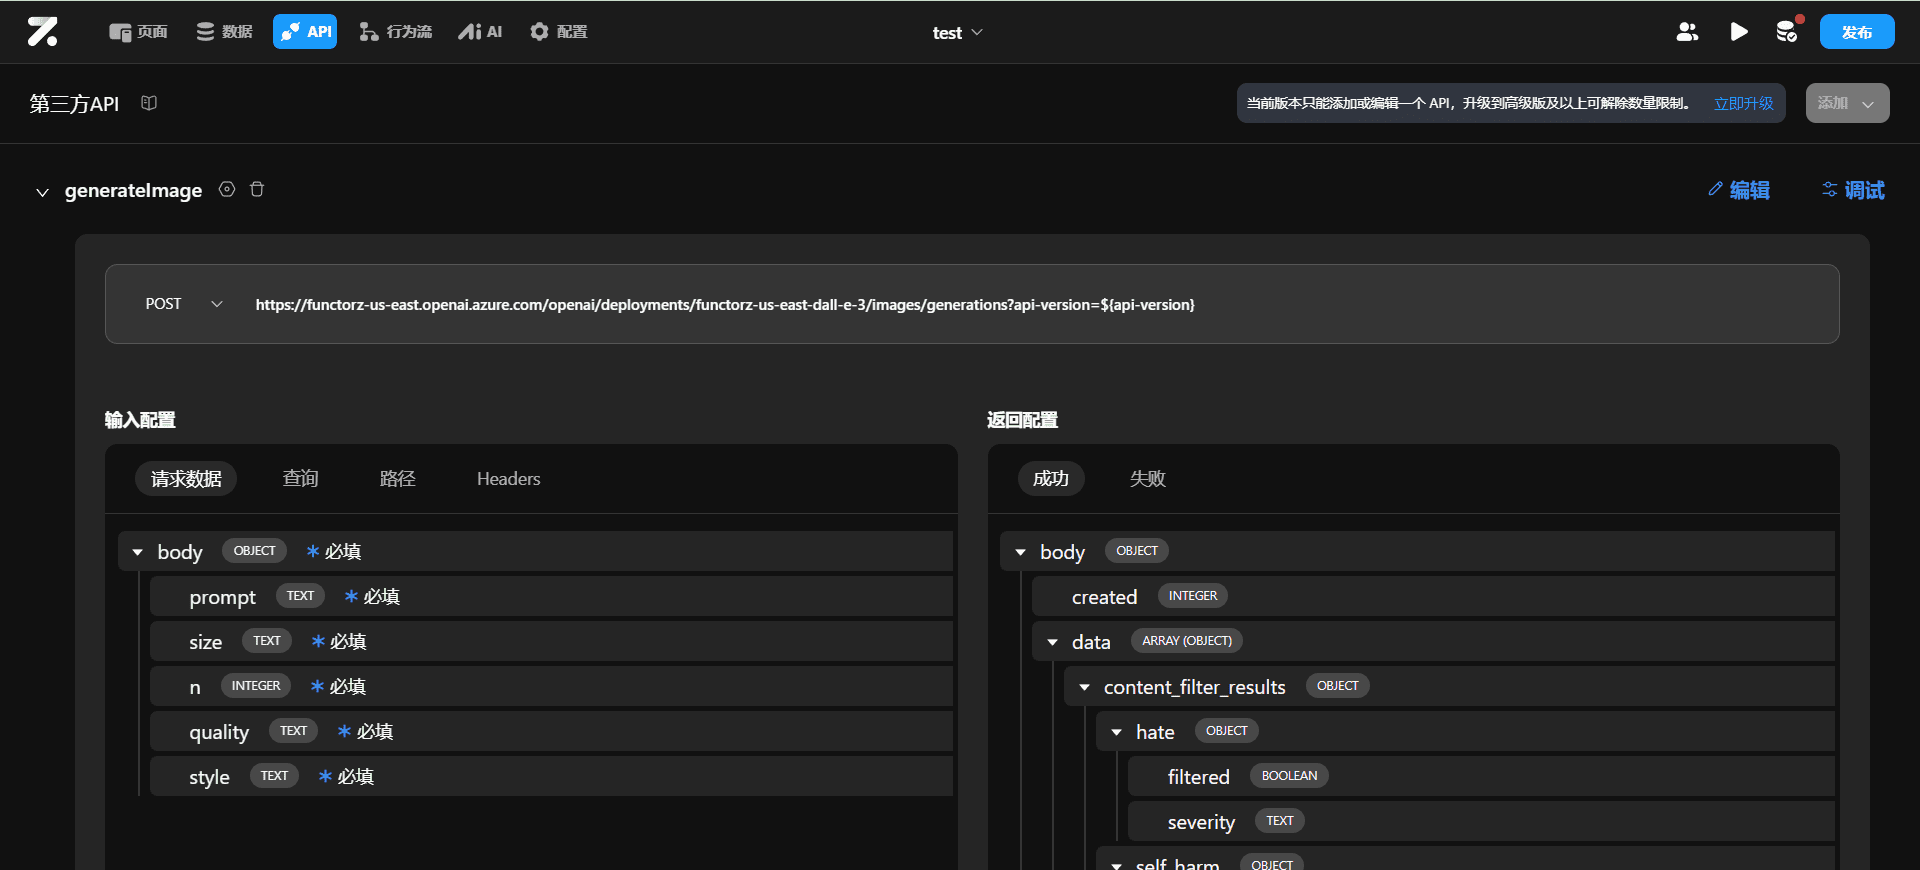Click the Zion logo icon
This screenshot has width=1920, height=870.
click(42, 32)
